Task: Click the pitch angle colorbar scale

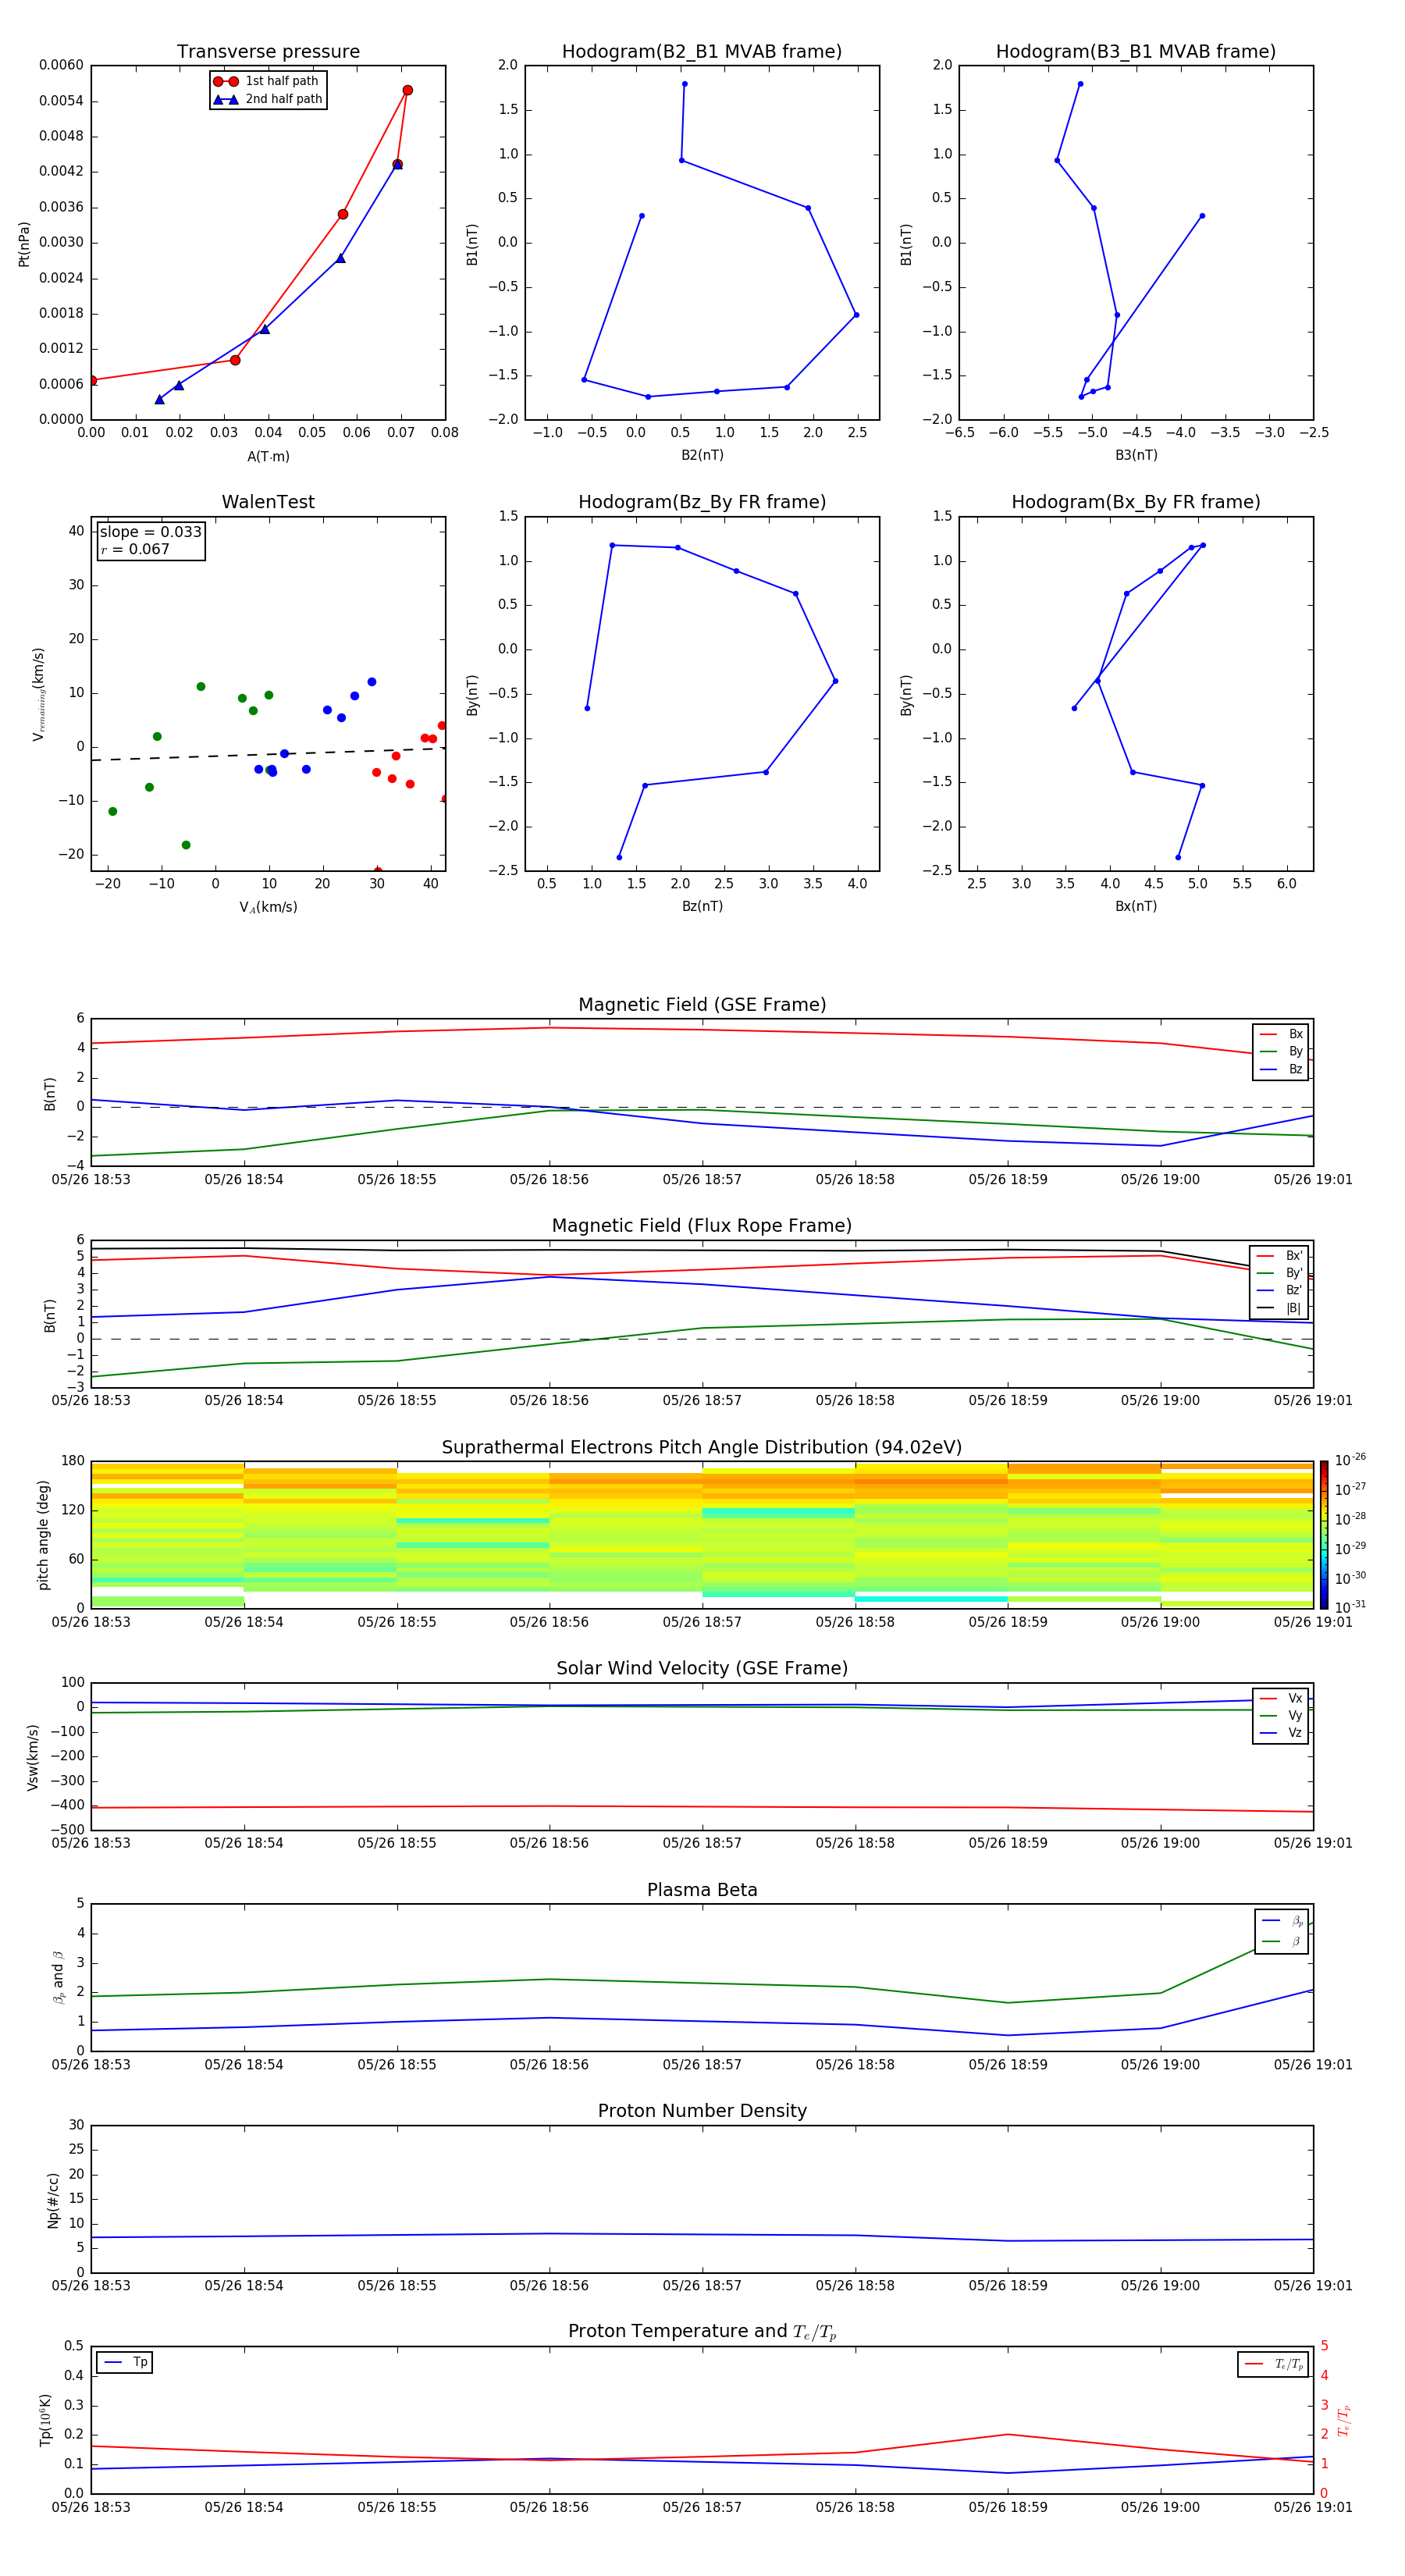Action: point(1324,1535)
